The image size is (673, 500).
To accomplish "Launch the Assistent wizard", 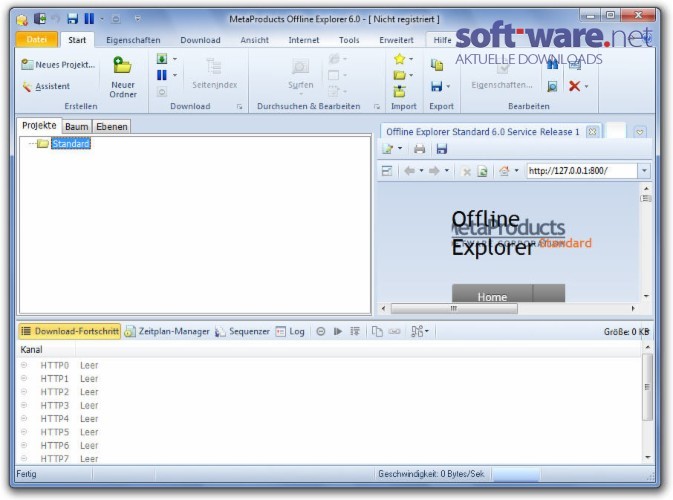I will [x=46, y=86].
